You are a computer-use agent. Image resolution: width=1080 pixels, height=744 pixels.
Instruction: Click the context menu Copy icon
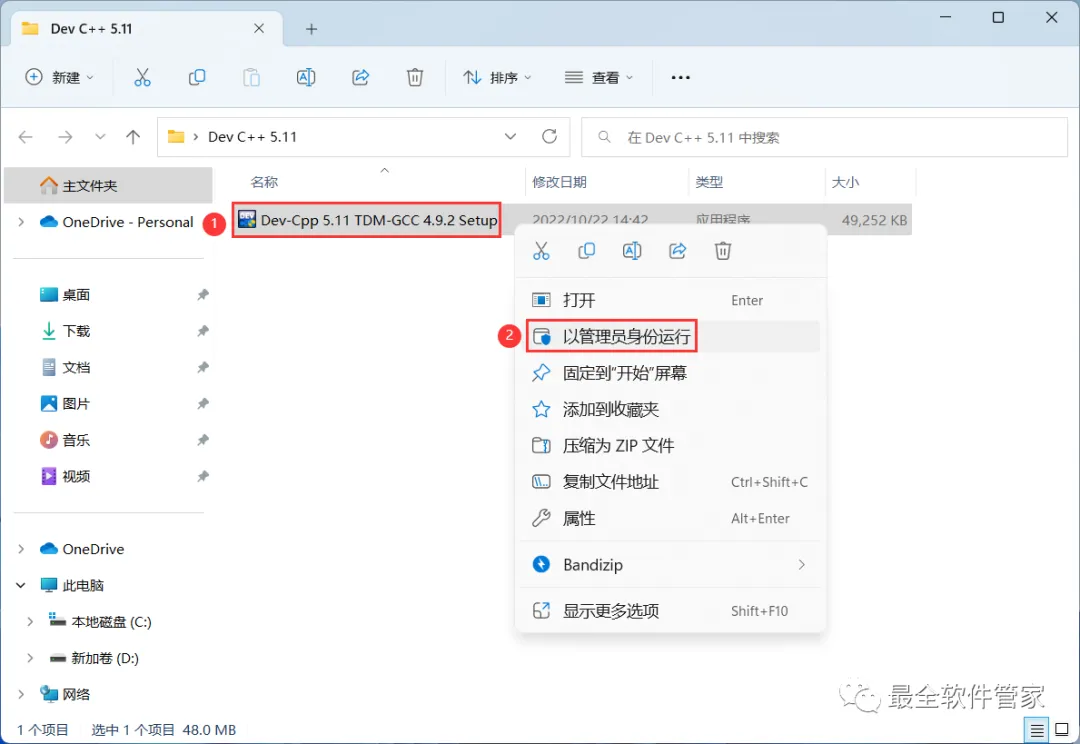pyautogui.click(x=586, y=251)
